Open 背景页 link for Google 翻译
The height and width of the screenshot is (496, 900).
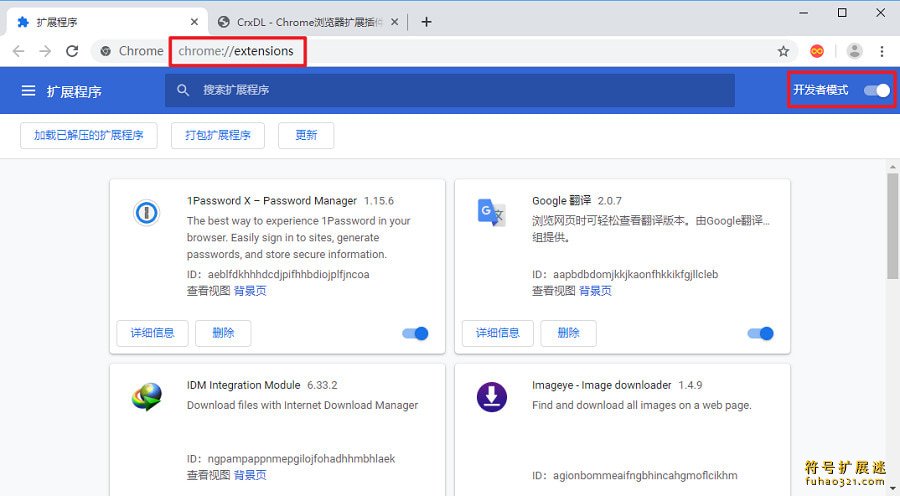point(595,291)
